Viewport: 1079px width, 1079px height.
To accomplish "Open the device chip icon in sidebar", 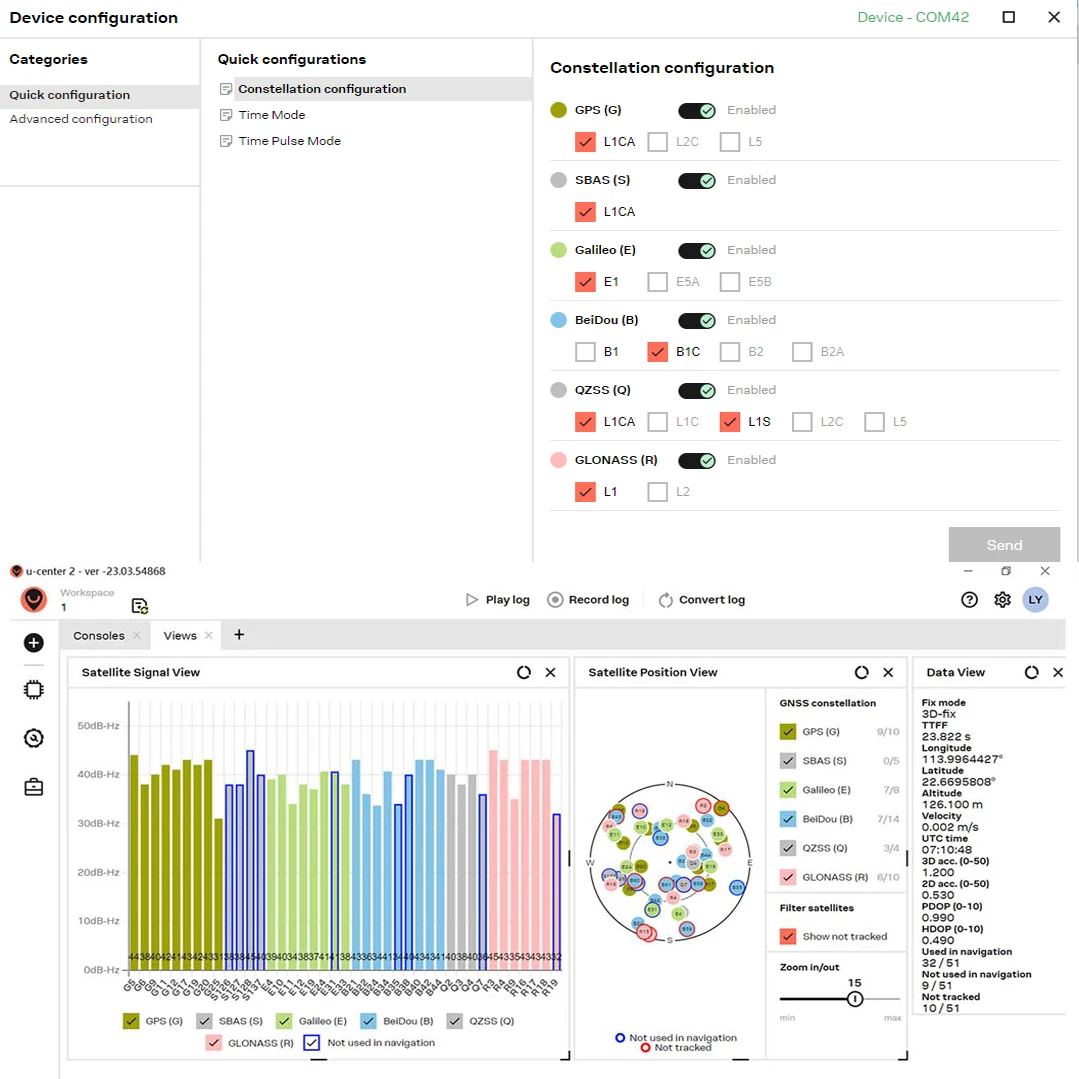I will [33, 689].
